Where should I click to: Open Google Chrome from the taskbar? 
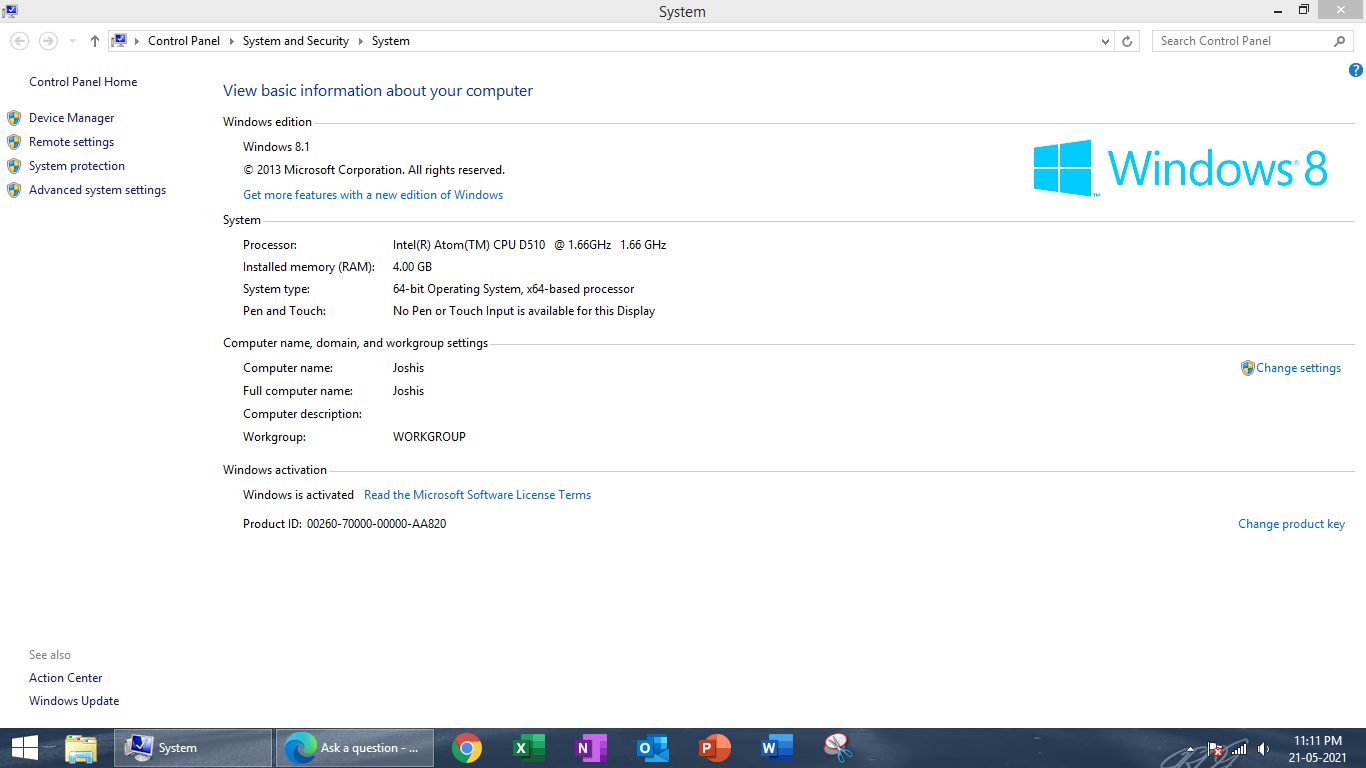point(467,747)
